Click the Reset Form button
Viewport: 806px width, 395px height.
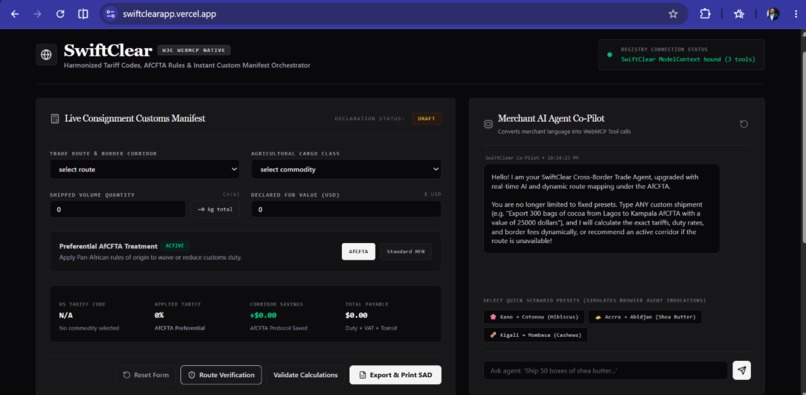(x=145, y=375)
